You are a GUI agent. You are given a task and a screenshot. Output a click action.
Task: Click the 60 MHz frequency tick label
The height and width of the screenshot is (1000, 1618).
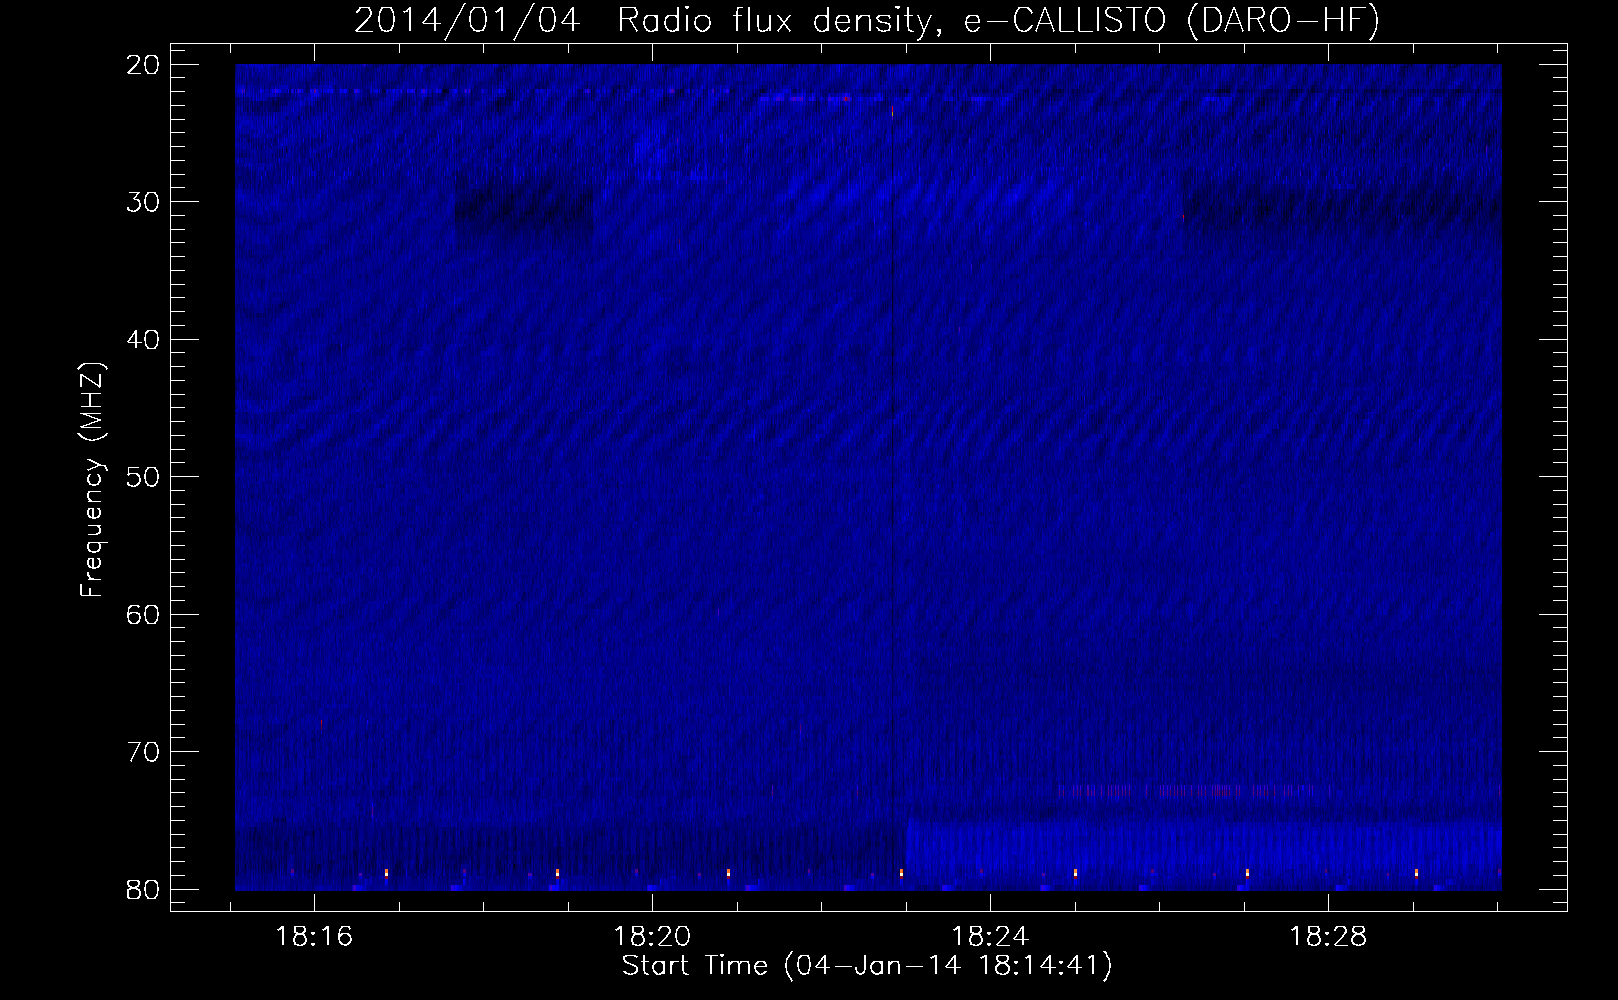(143, 613)
